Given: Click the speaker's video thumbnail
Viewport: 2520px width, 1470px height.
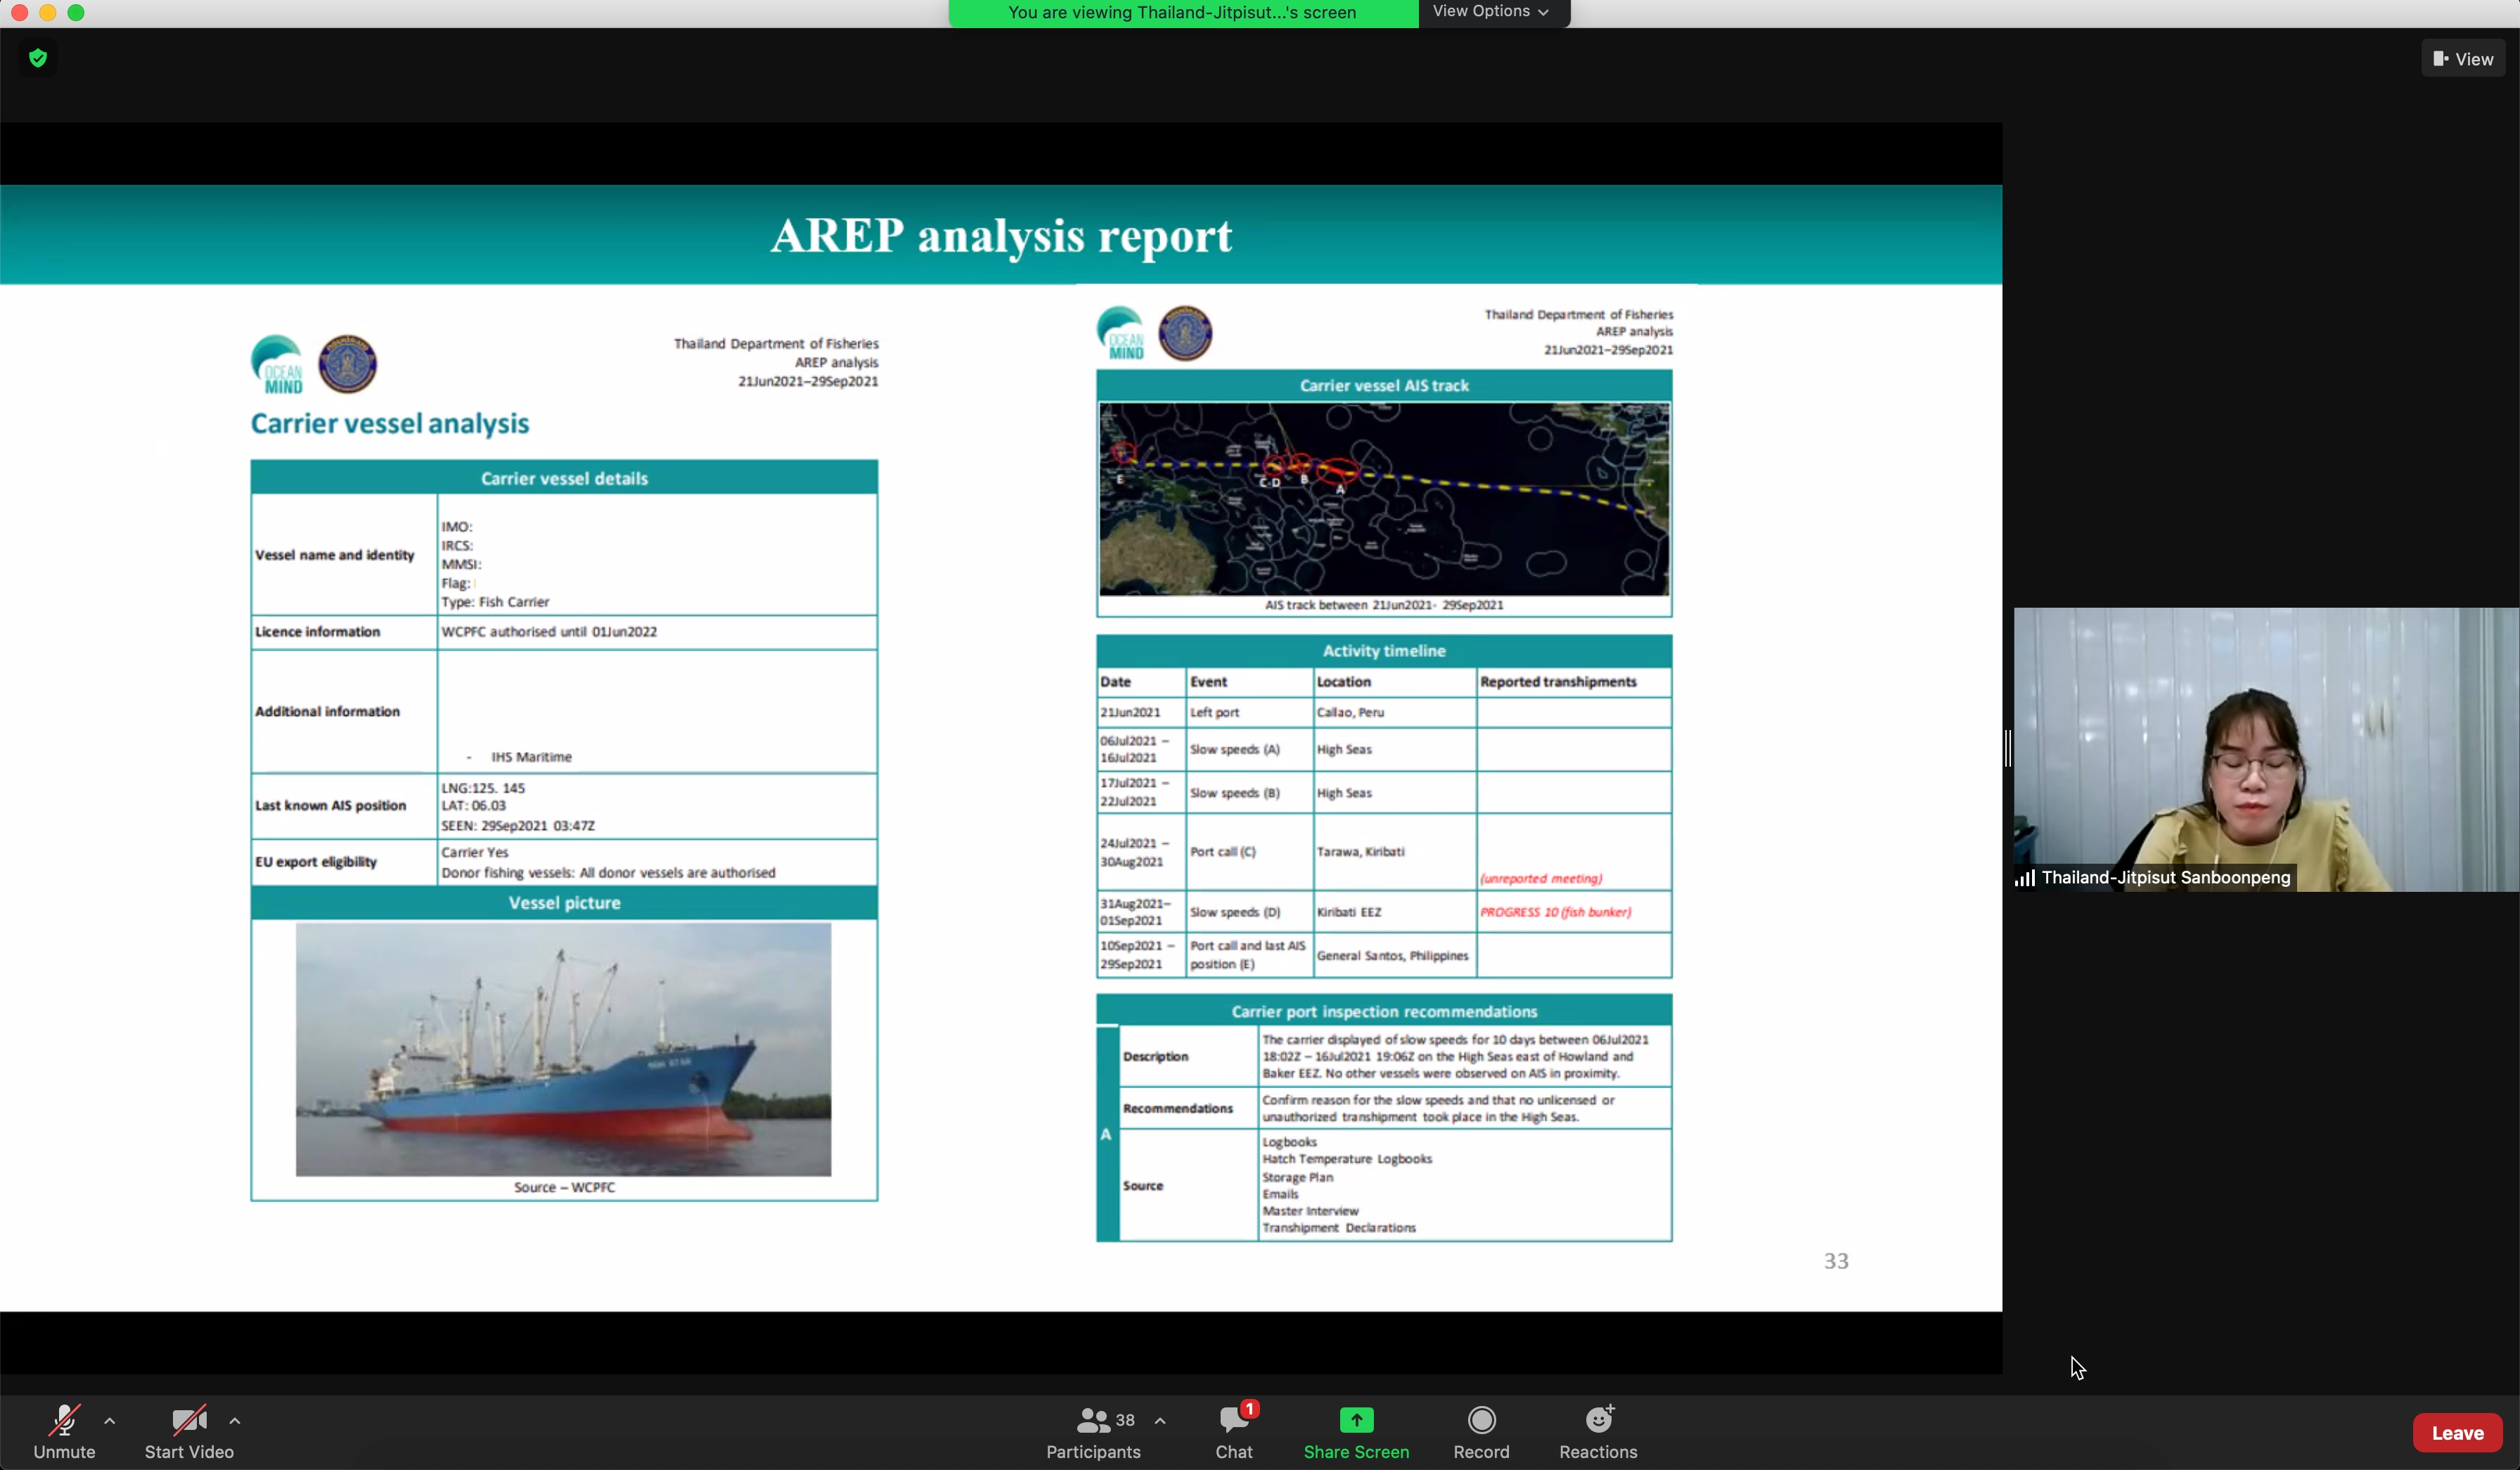Looking at the screenshot, I should 2265,748.
